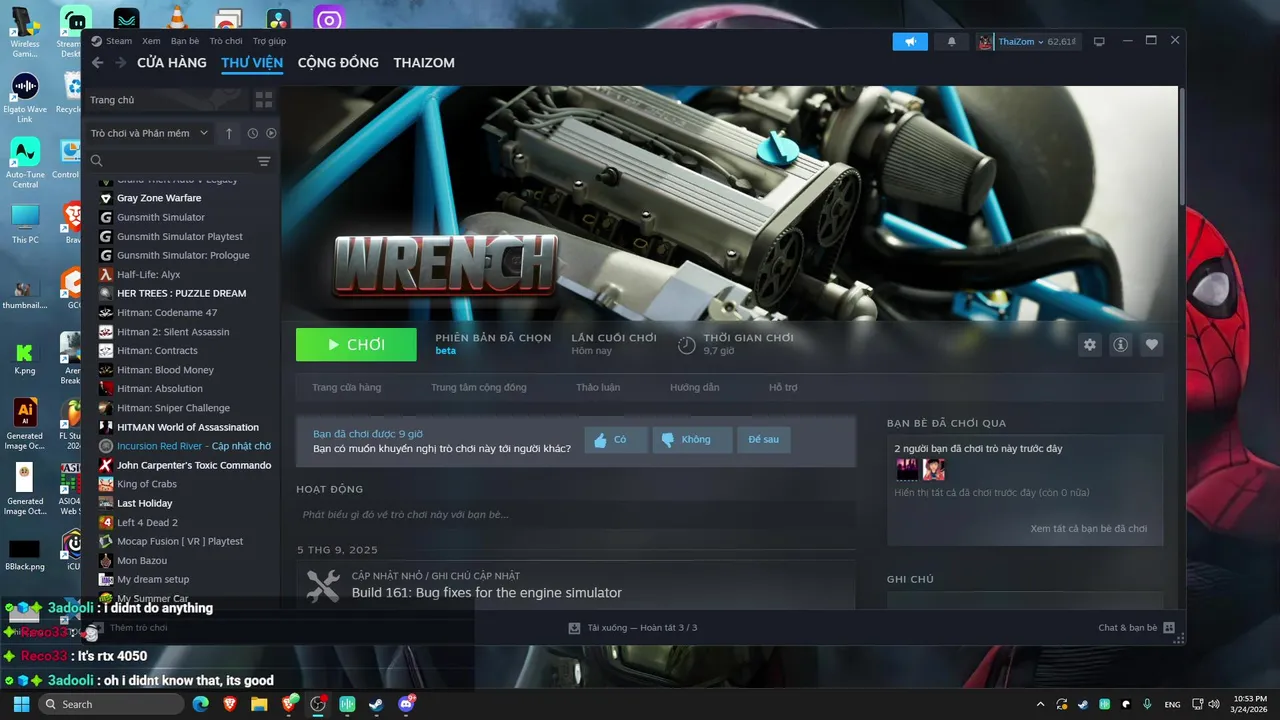Select HER TREES : PUZZLE DREAM

pos(181,293)
